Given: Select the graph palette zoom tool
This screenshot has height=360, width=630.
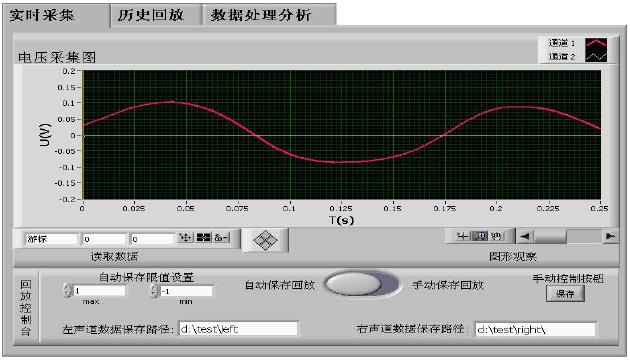Looking at the screenshot, I should pyautogui.click(x=479, y=236).
